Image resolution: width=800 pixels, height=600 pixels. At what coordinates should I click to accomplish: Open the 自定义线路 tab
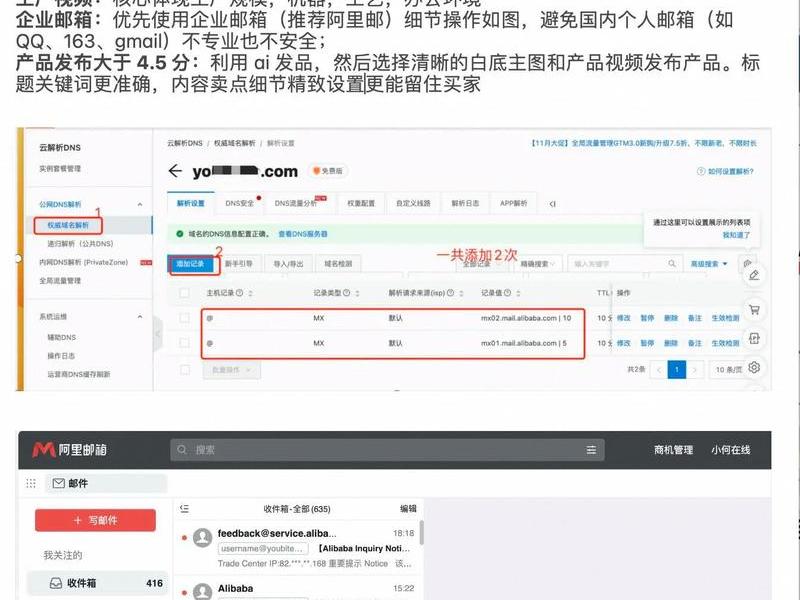[413, 203]
